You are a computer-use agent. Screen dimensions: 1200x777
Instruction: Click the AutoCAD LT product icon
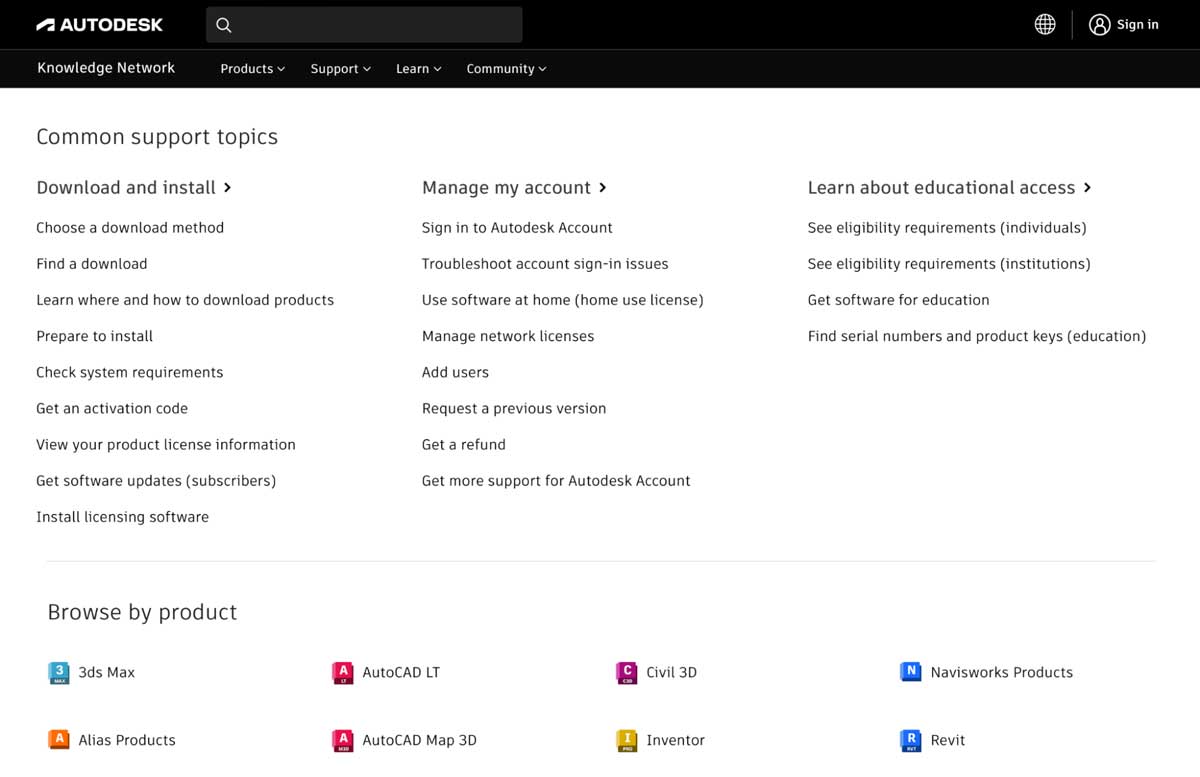click(341, 672)
